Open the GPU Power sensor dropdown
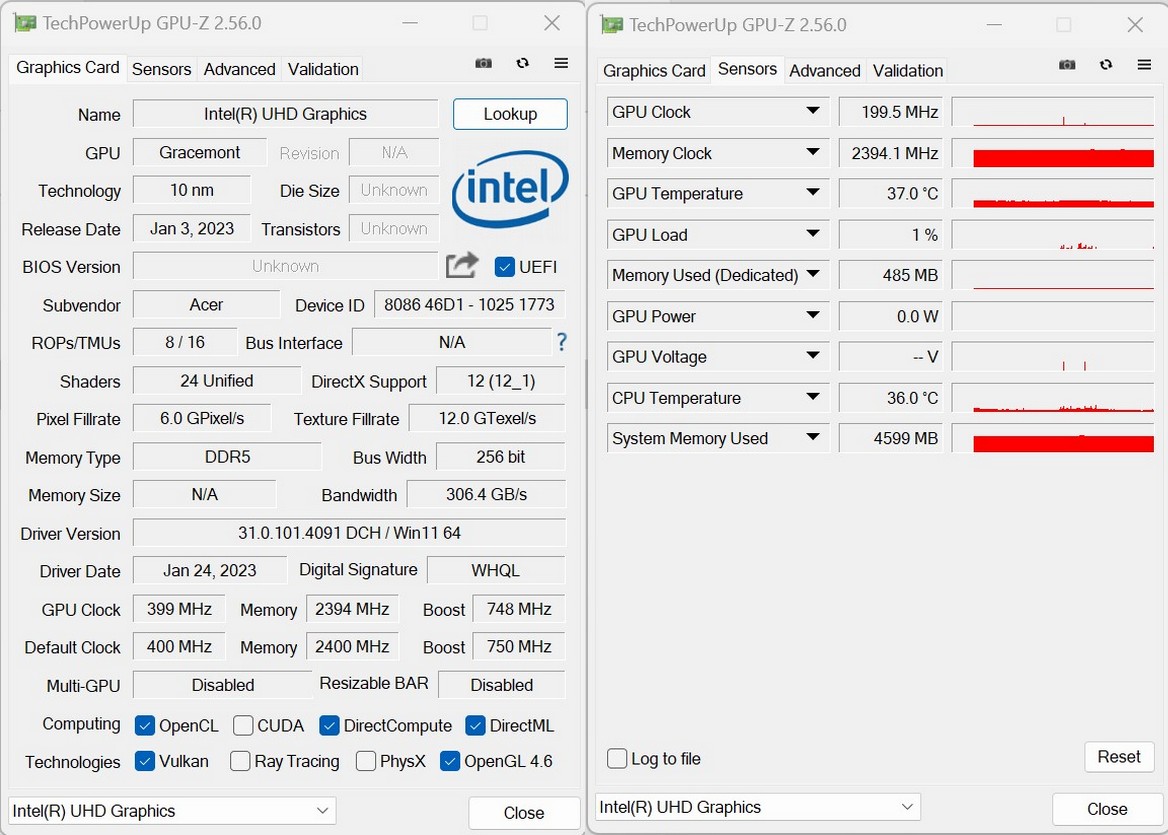The image size is (1168, 835). click(813, 316)
